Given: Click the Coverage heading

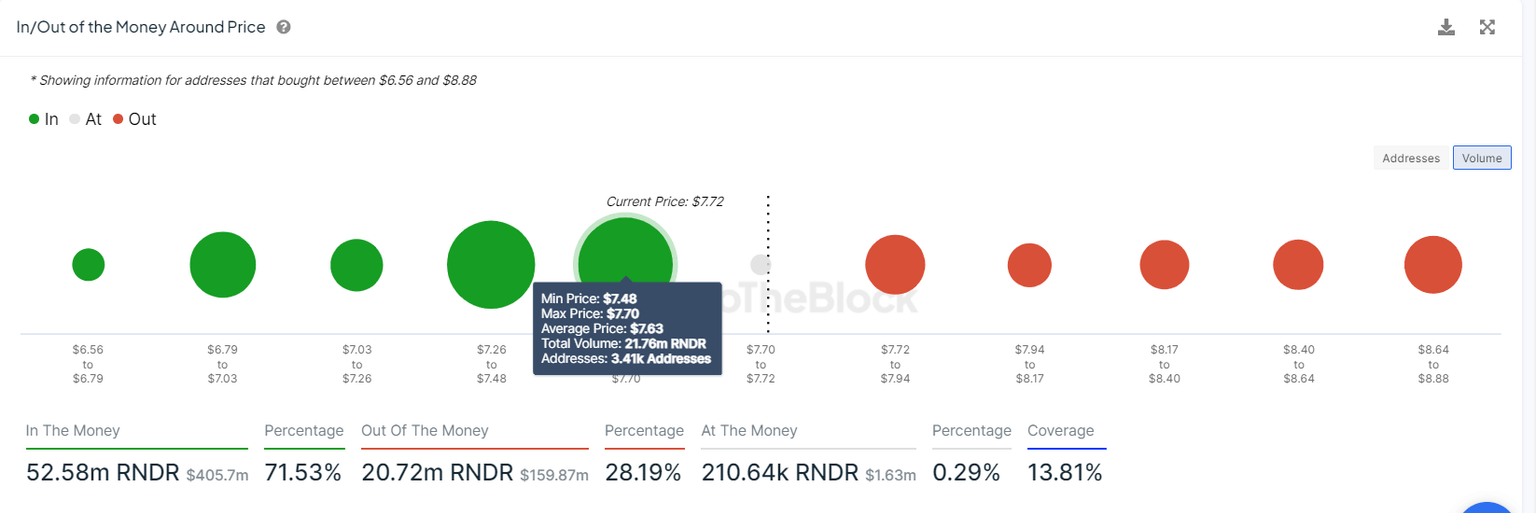Looking at the screenshot, I should 1060,431.
